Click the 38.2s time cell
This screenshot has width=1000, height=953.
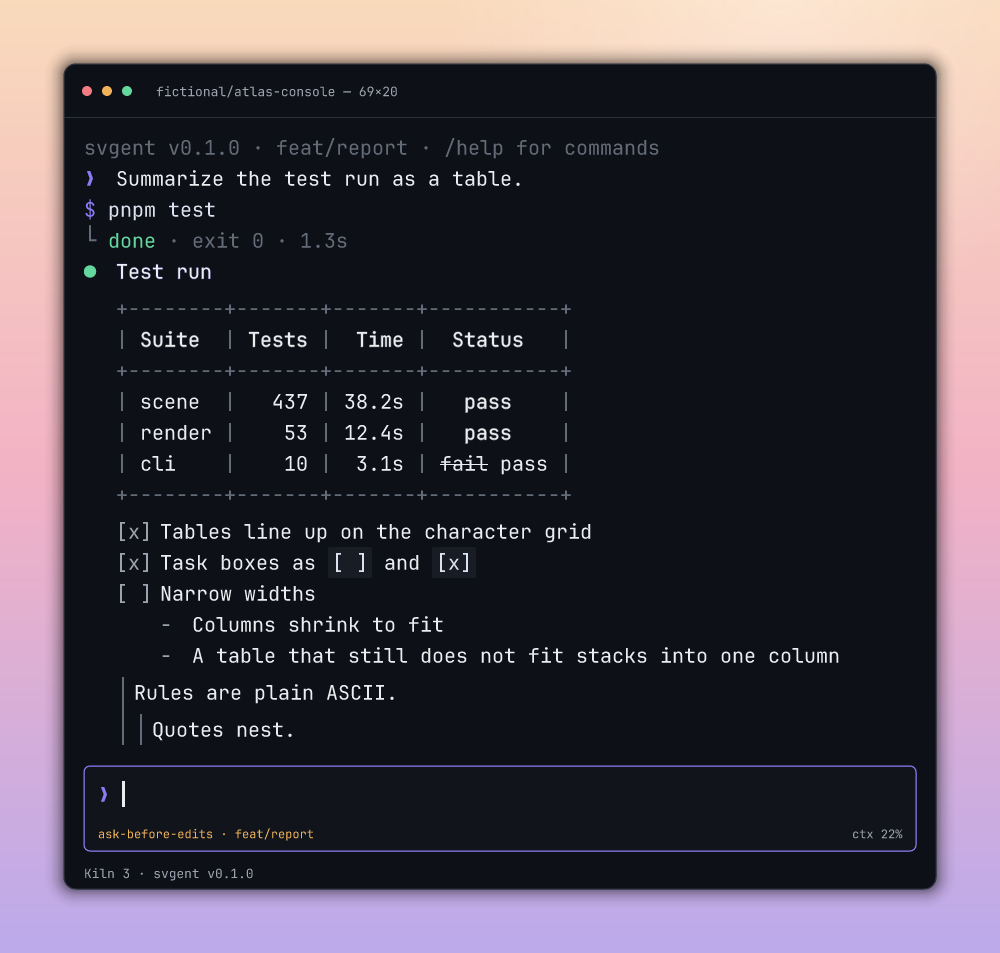(374, 402)
